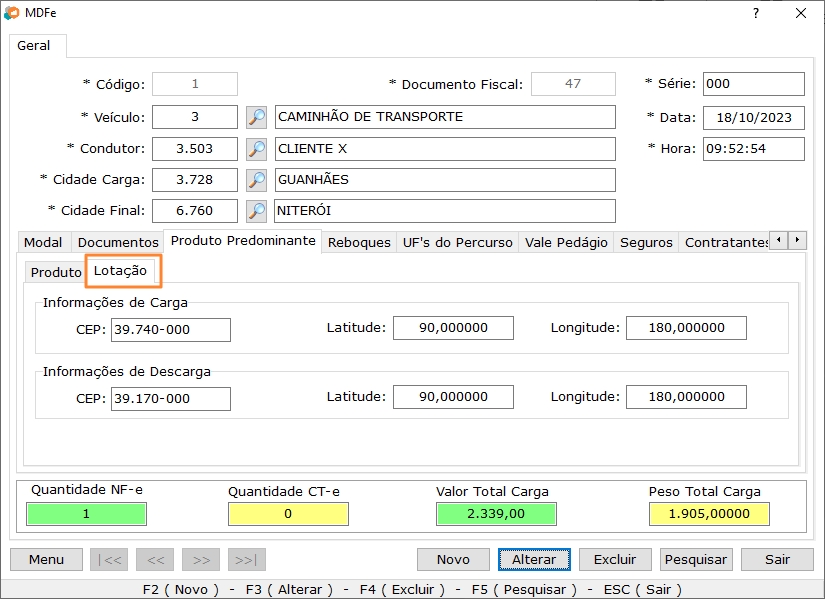Click the Descarga Longitude field

coord(686,397)
